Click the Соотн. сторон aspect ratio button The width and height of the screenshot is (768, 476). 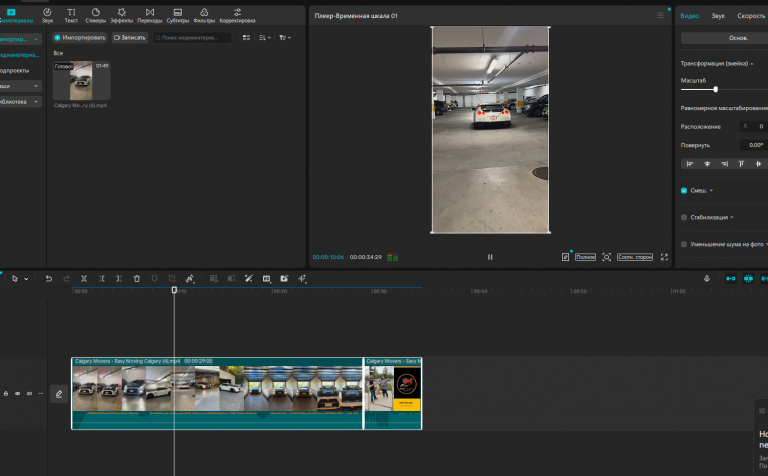click(x=635, y=257)
